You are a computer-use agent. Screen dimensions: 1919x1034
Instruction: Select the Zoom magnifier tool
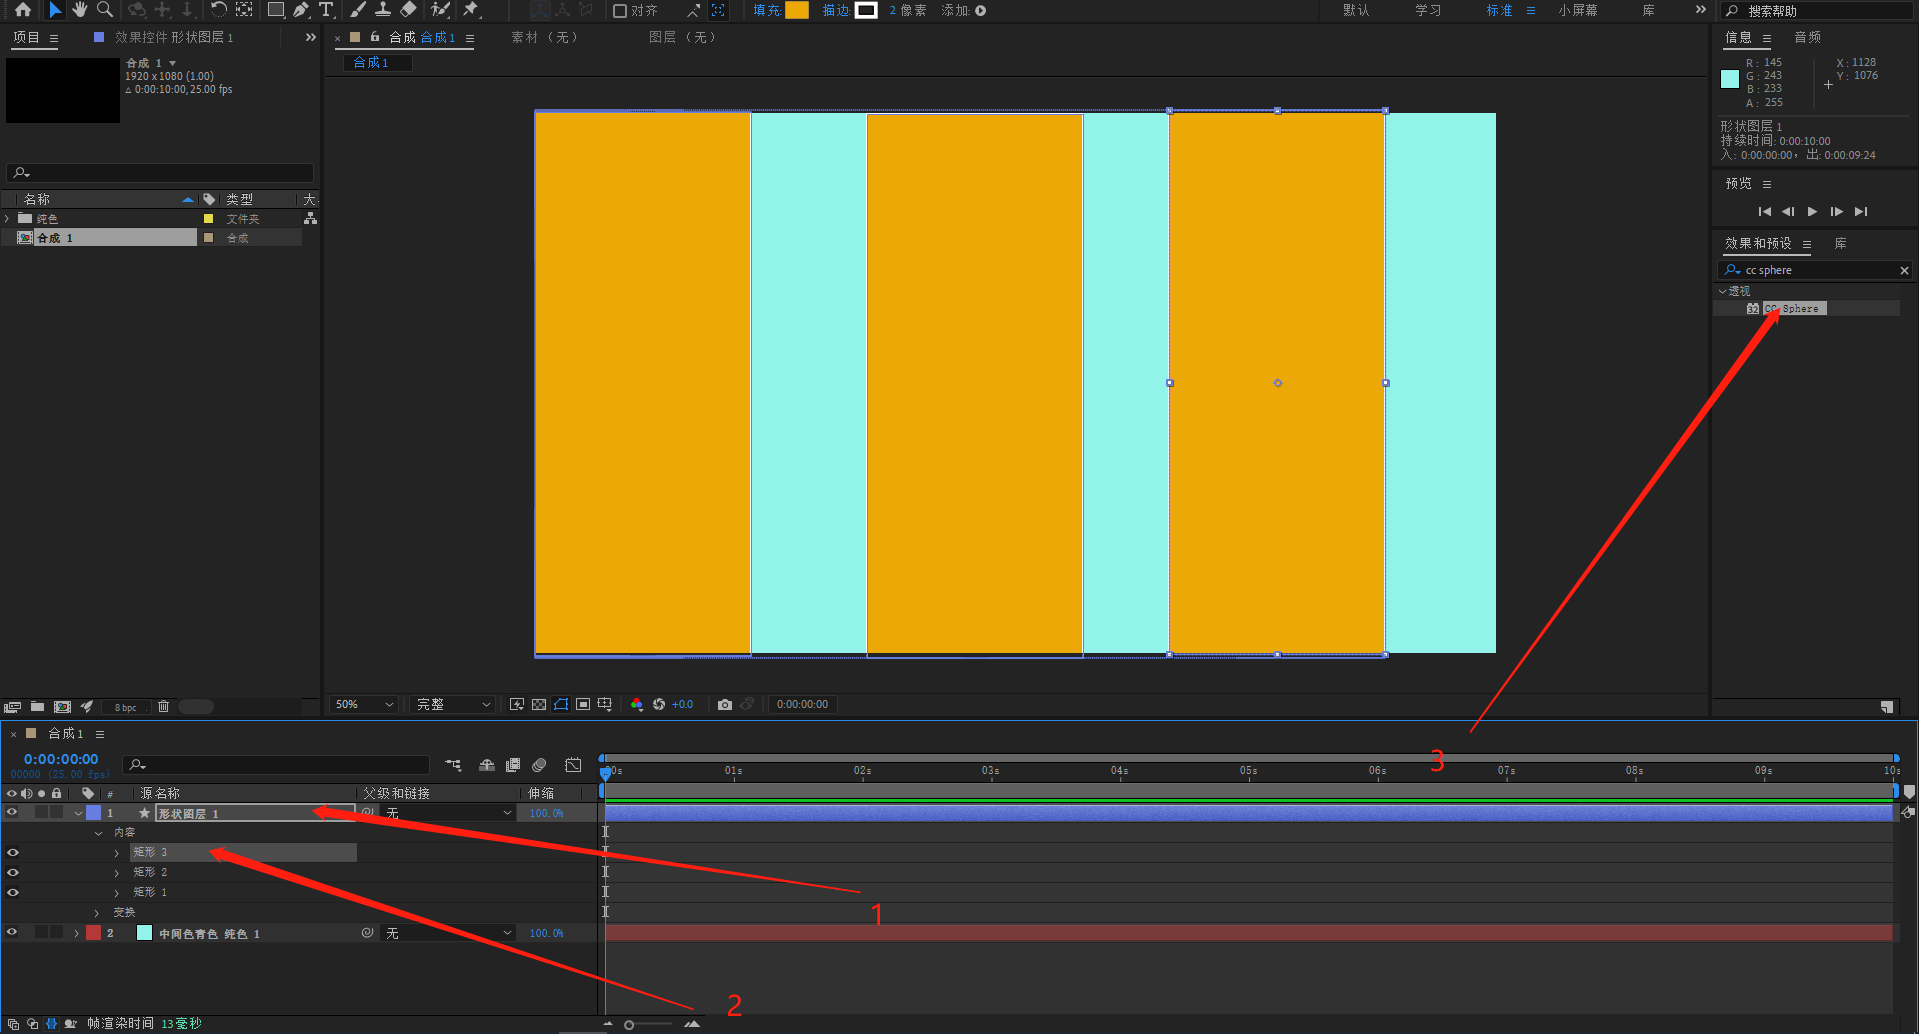[x=104, y=10]
